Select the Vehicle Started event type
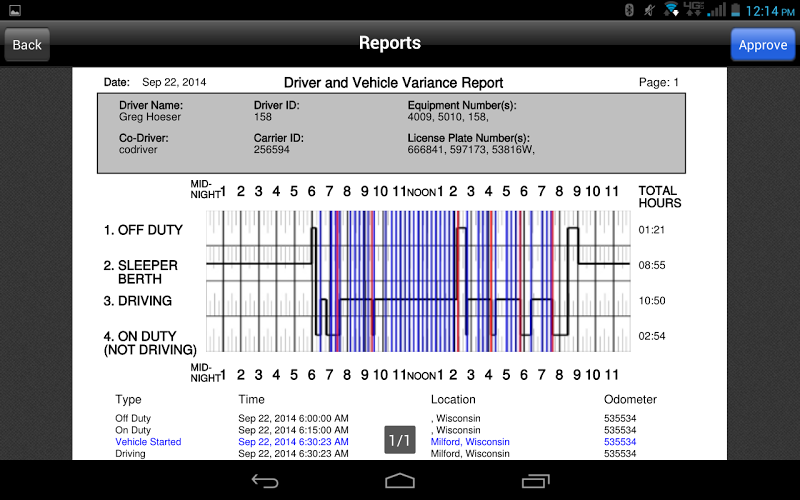The height and width of the screenshot is (500, 800). tap(148, 442)
